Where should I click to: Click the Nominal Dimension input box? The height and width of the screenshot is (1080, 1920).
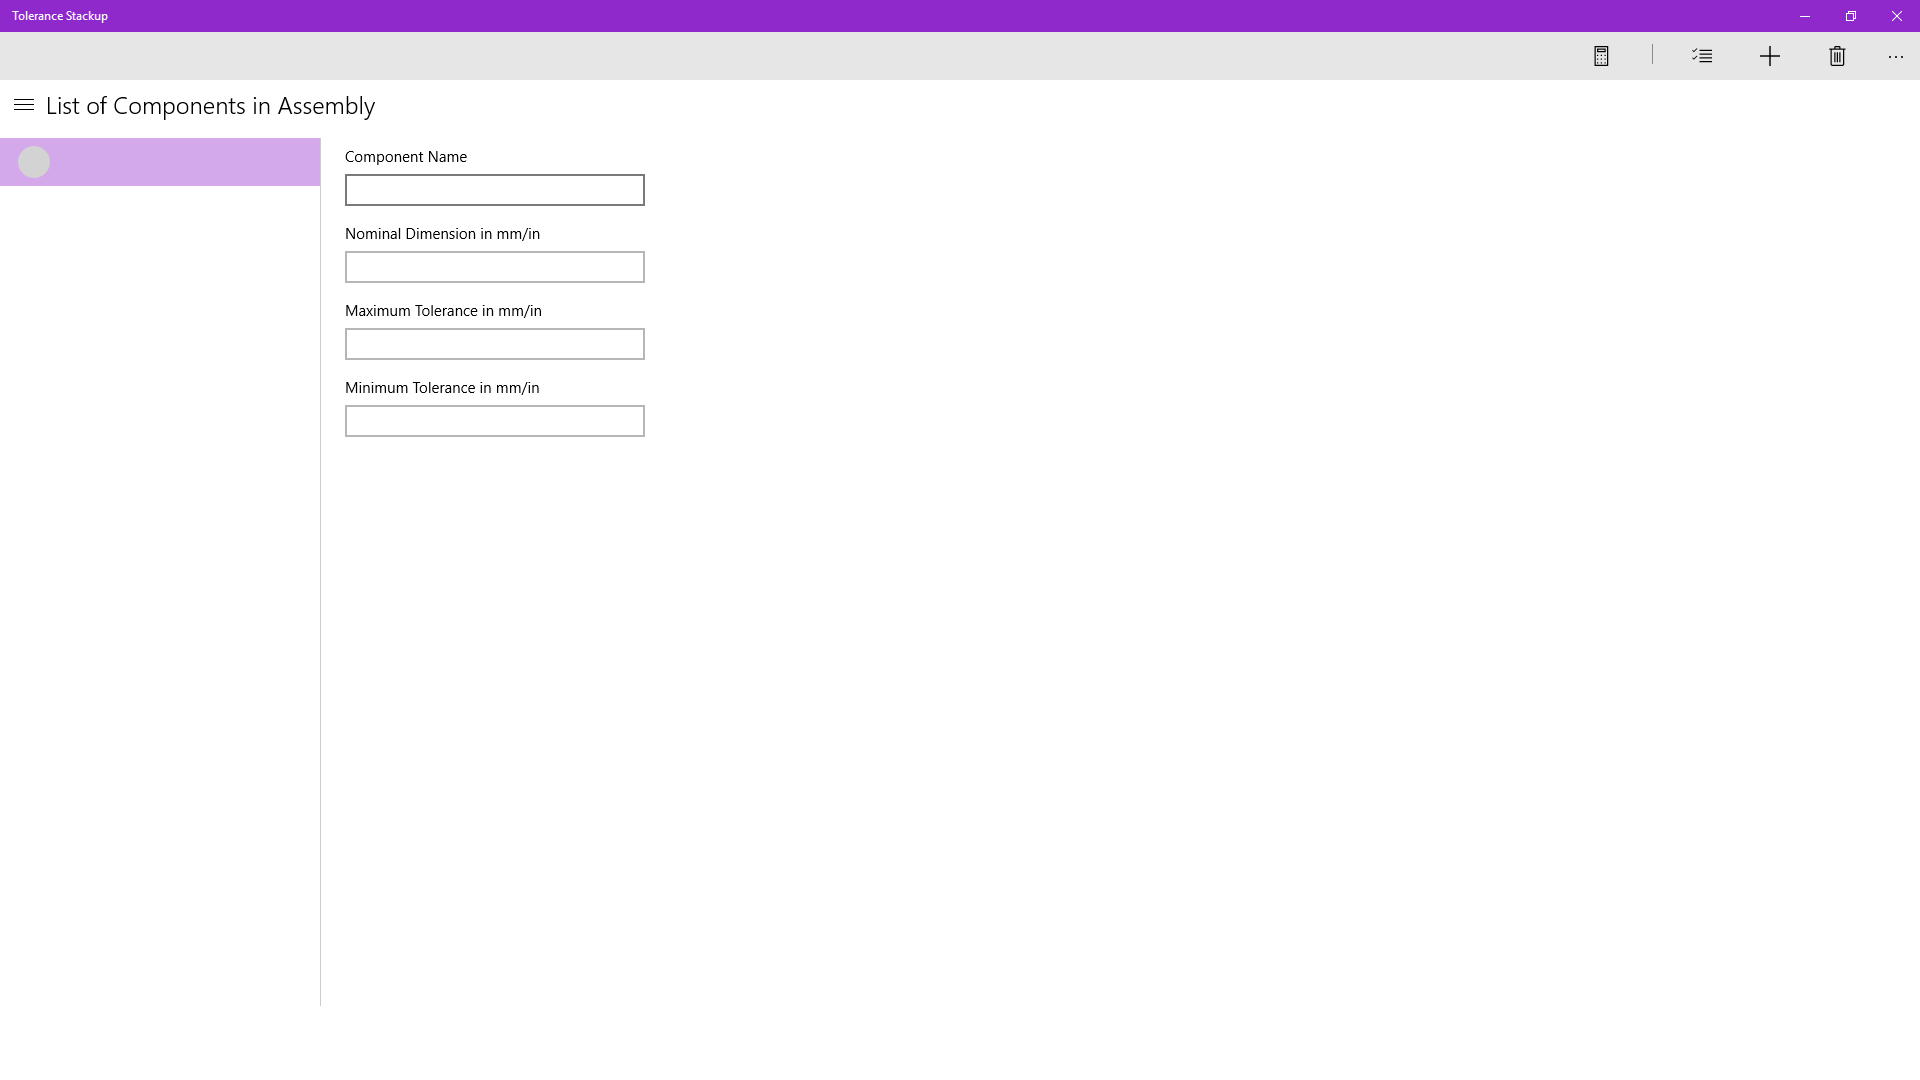(x=494, y=267)
